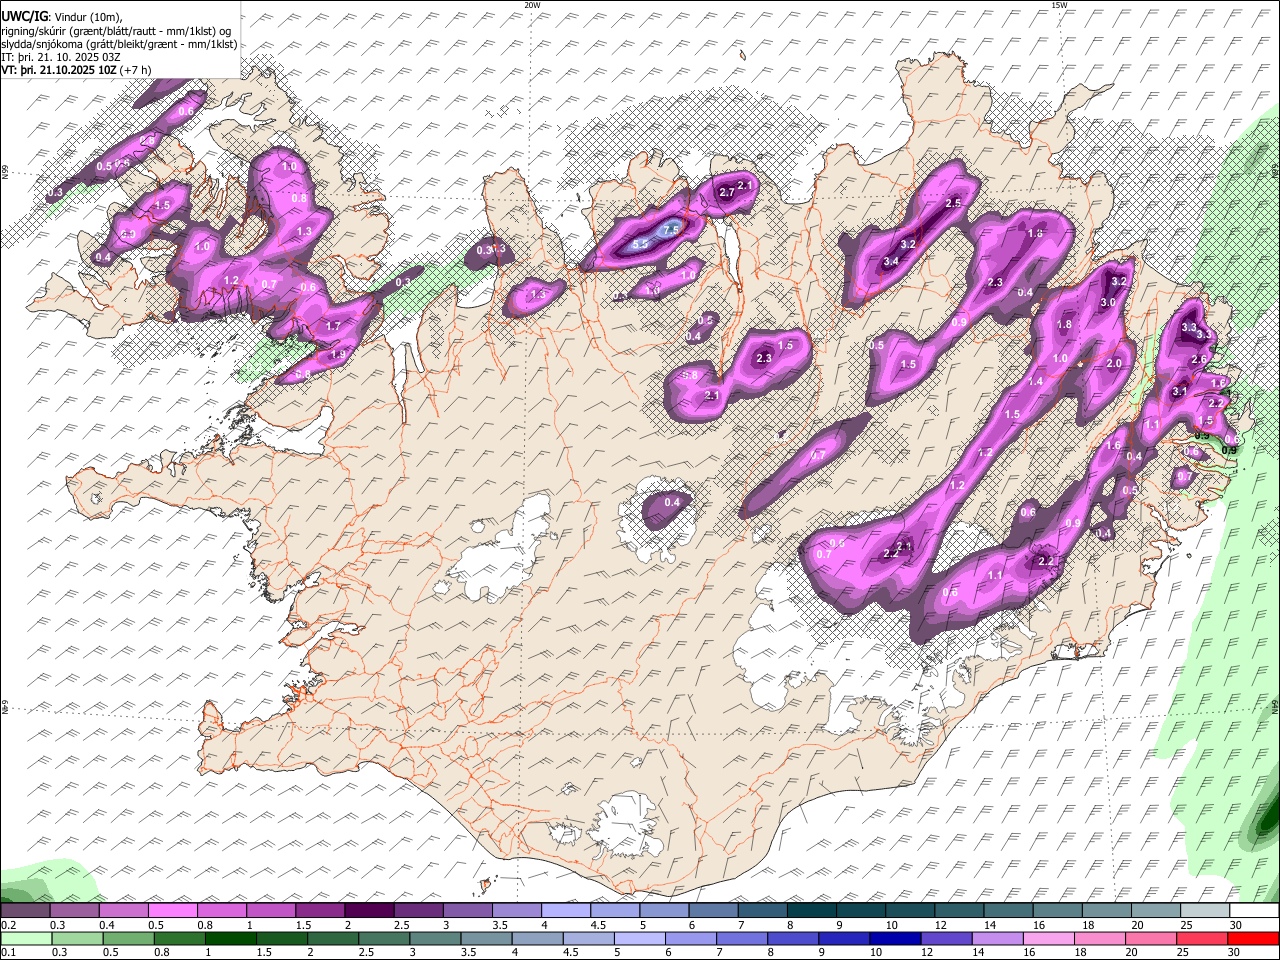Click the slate-blue swatch labeled 6 in snow scale
The image size is (1280, 960).
point(713,911)
